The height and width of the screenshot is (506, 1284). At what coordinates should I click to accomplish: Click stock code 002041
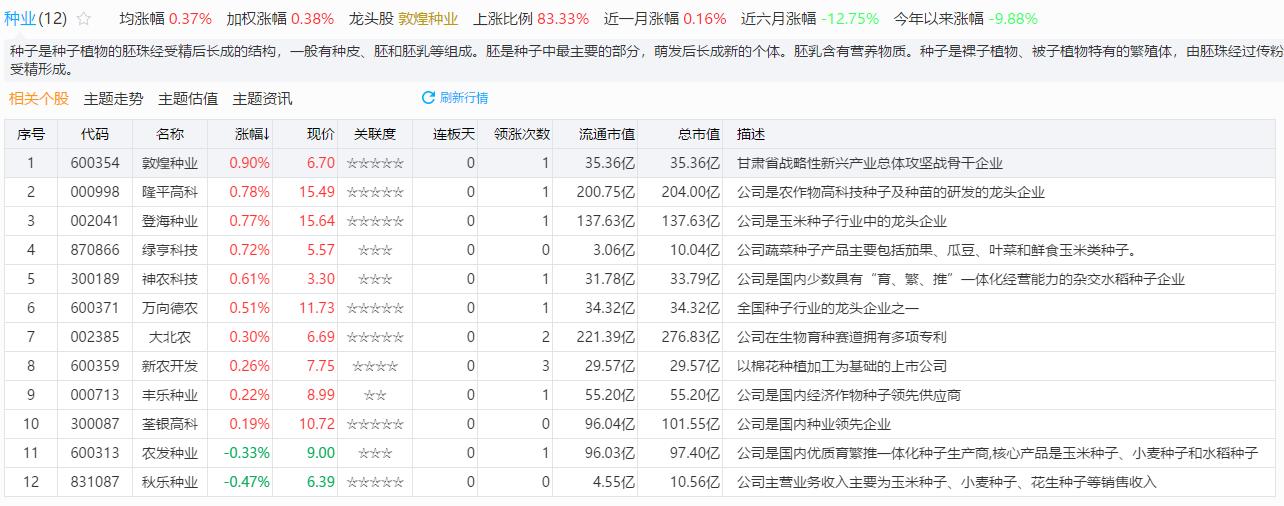pyautogui.click(x=95, y=221)
